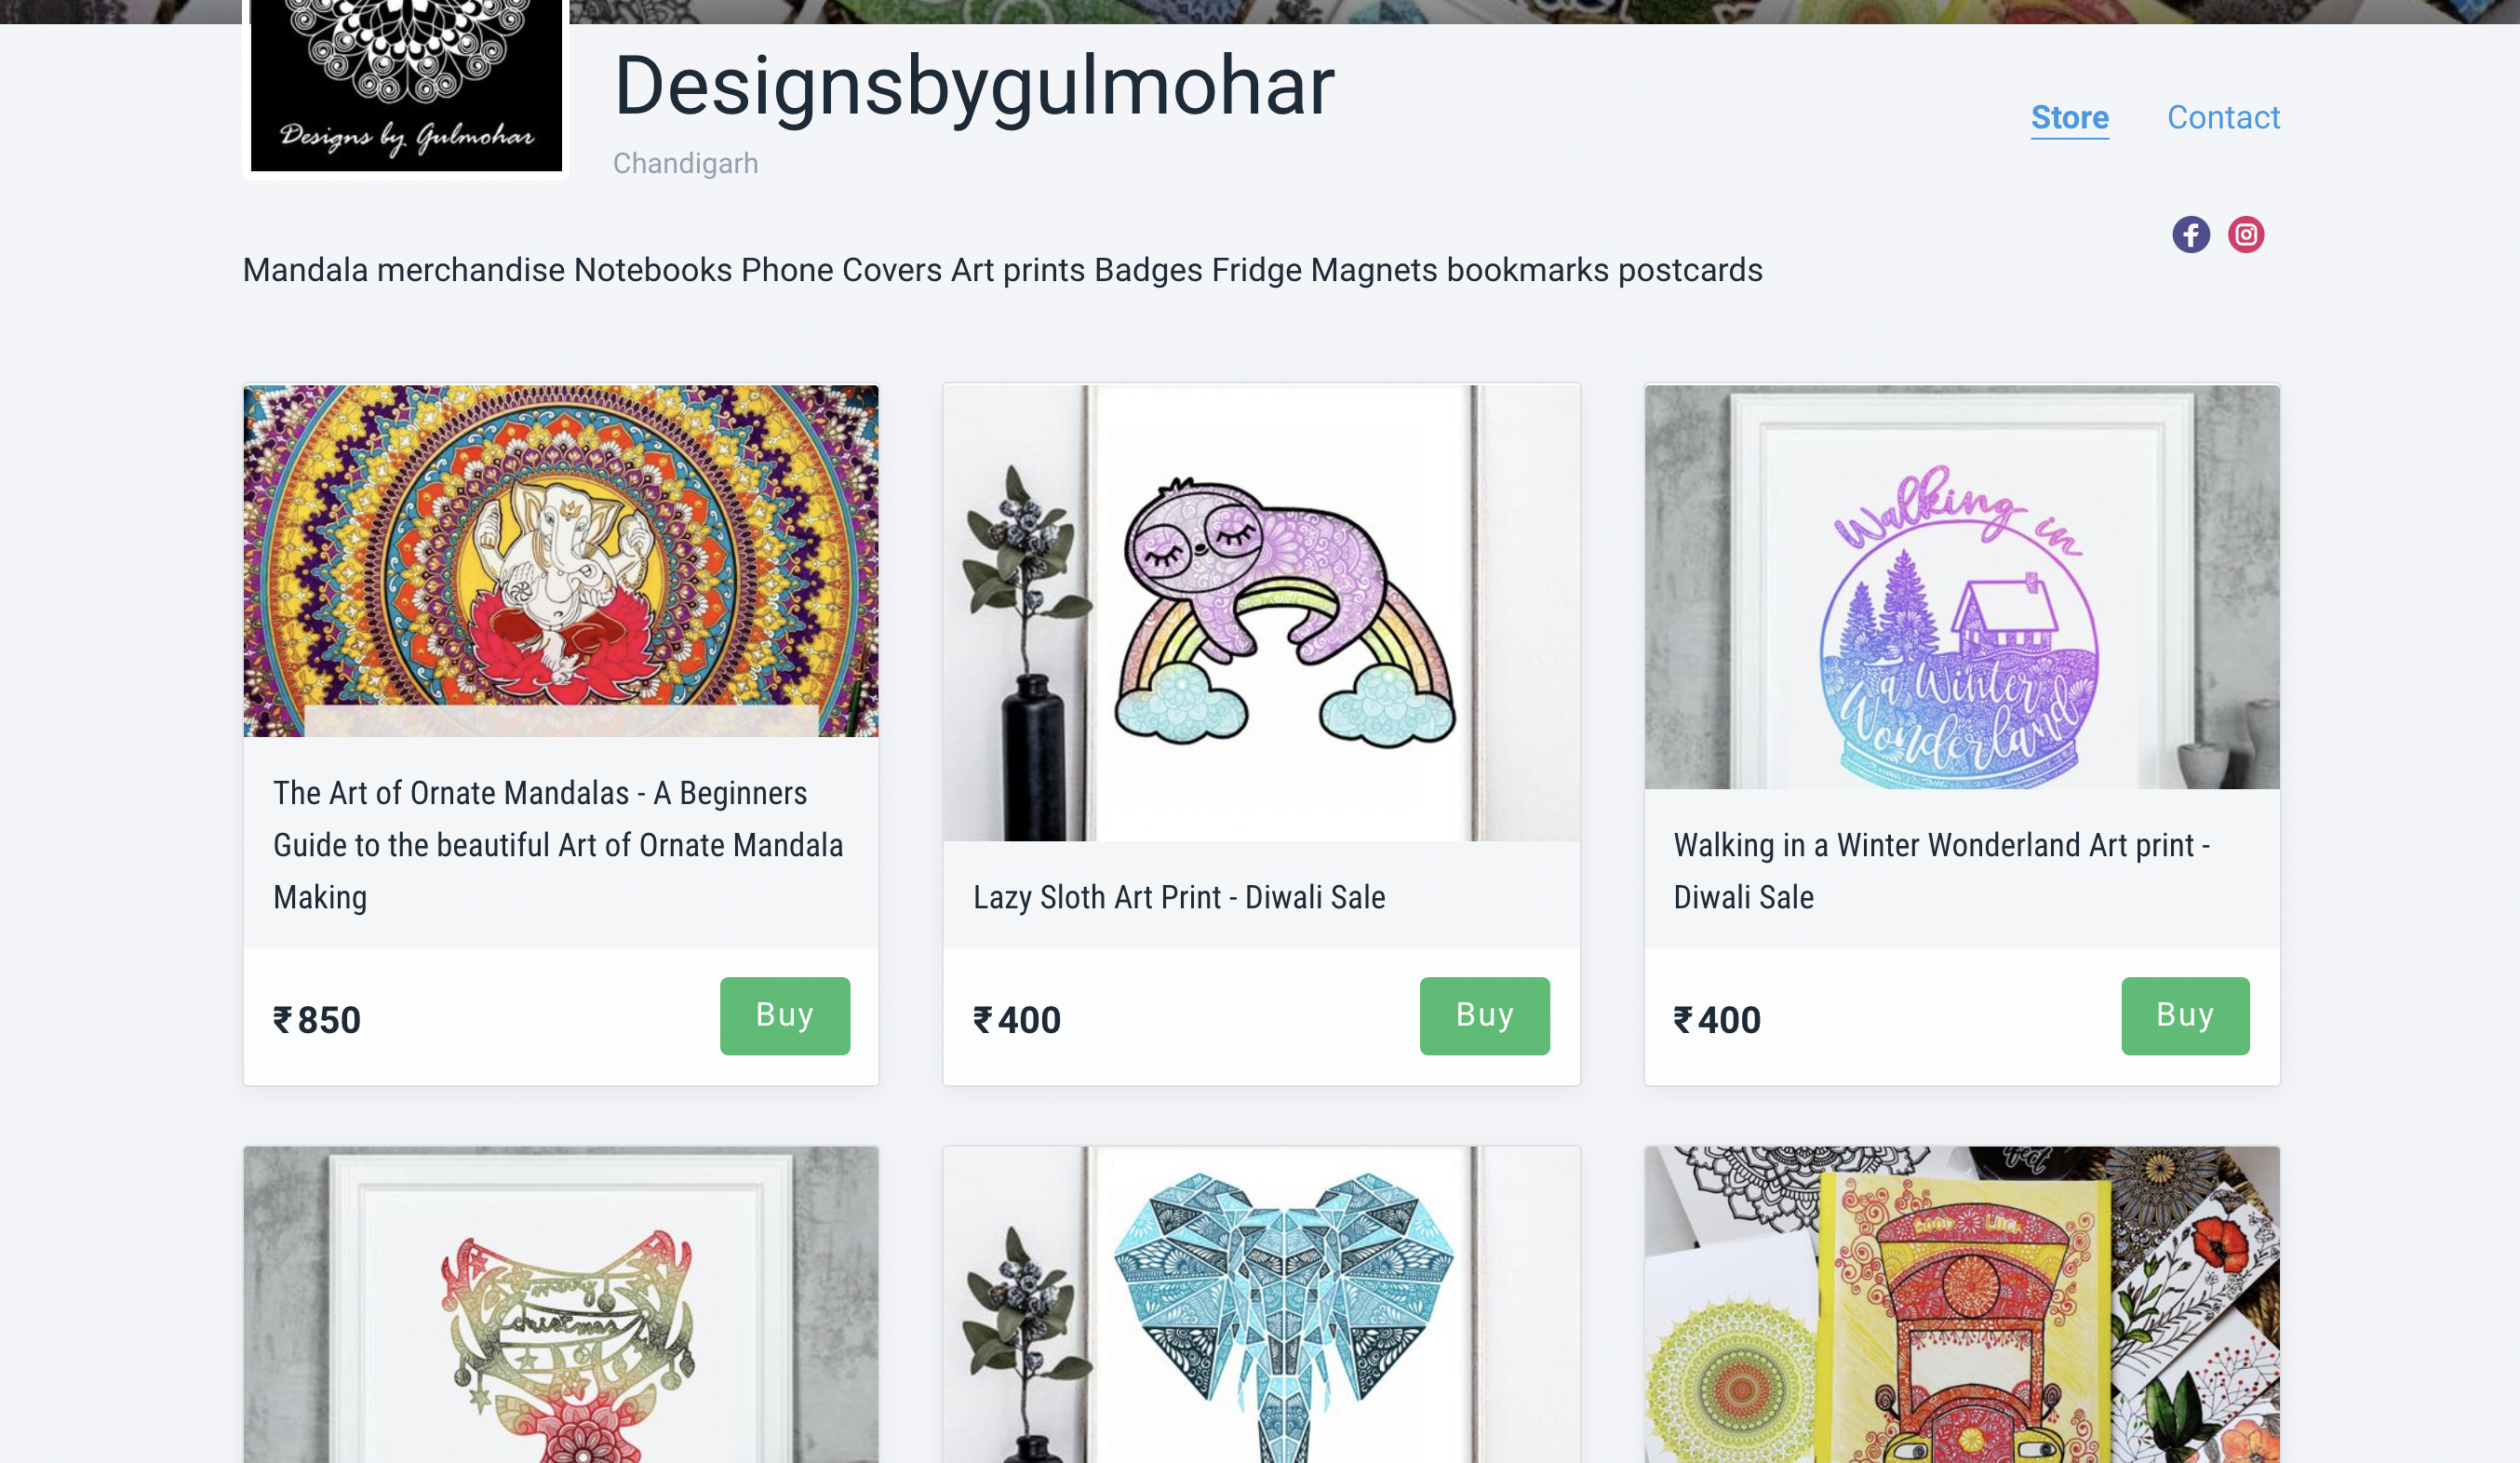Image resolution: width=2520 pixels, height=1463 pixels.
Task: Buy the Lazy Sloth Art Print
Action: point(1484,1015)
